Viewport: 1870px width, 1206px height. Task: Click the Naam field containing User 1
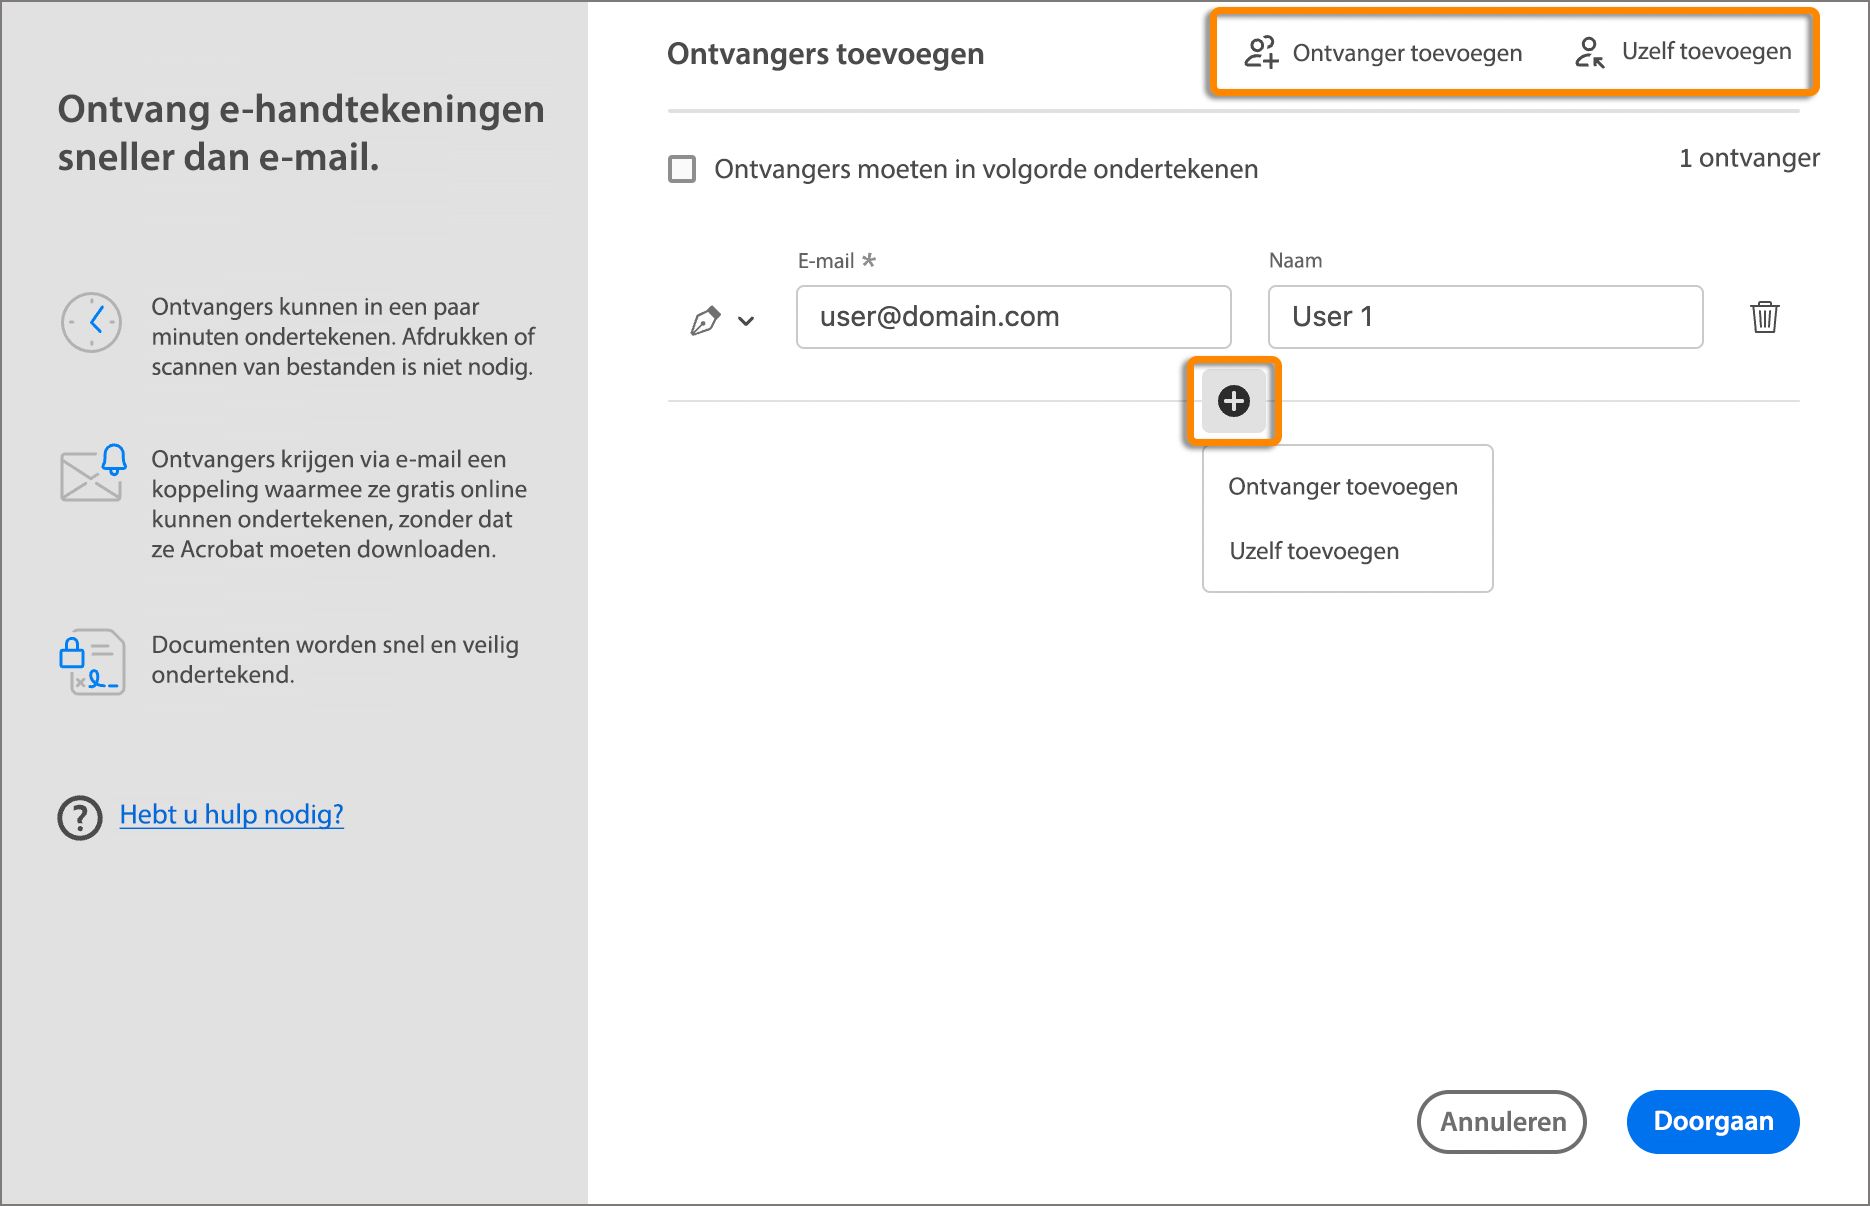tap(1484, 317)
